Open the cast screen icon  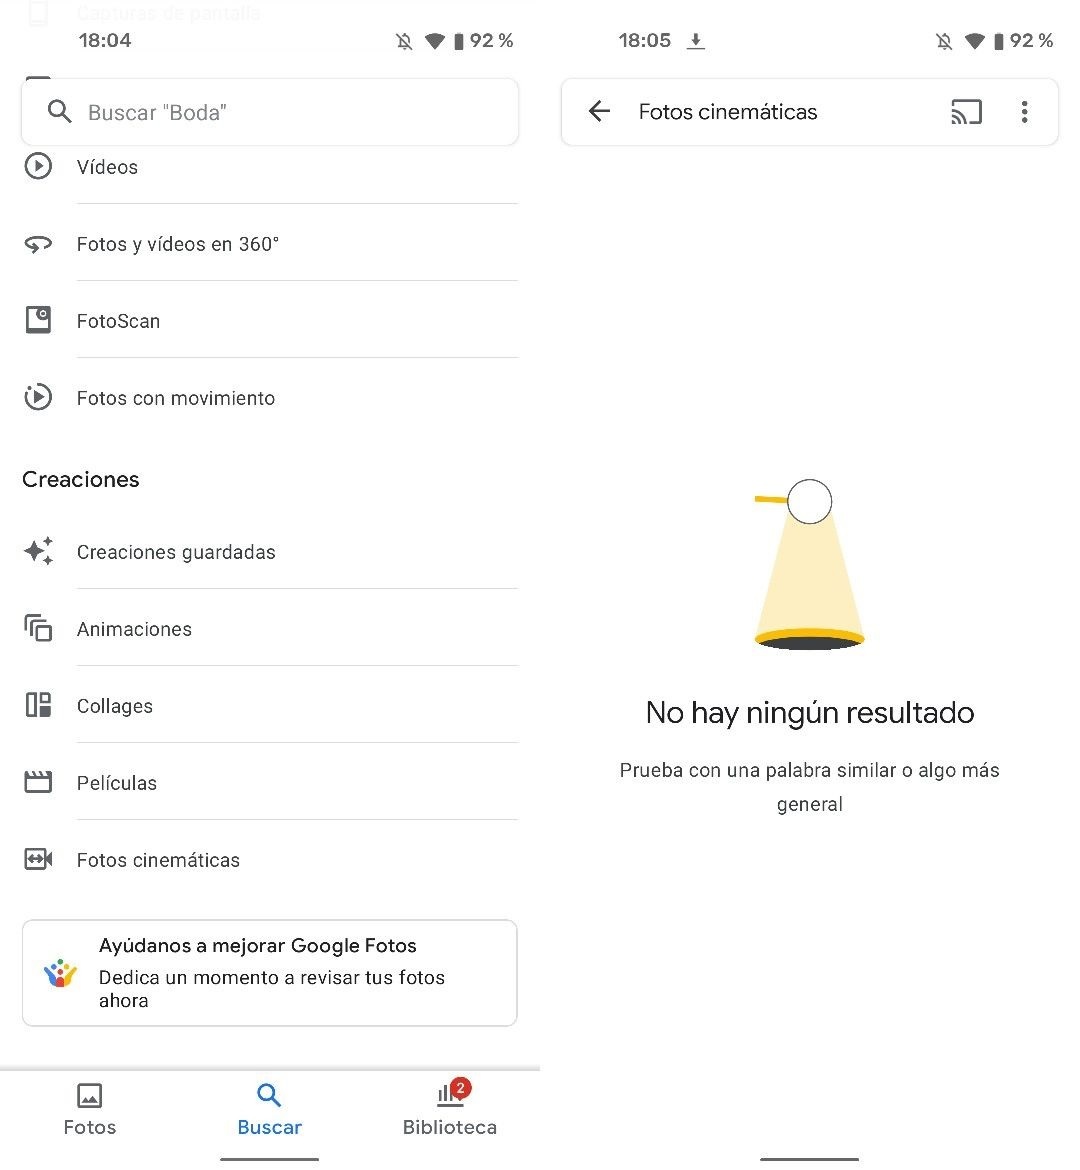(x=966, y=112)
